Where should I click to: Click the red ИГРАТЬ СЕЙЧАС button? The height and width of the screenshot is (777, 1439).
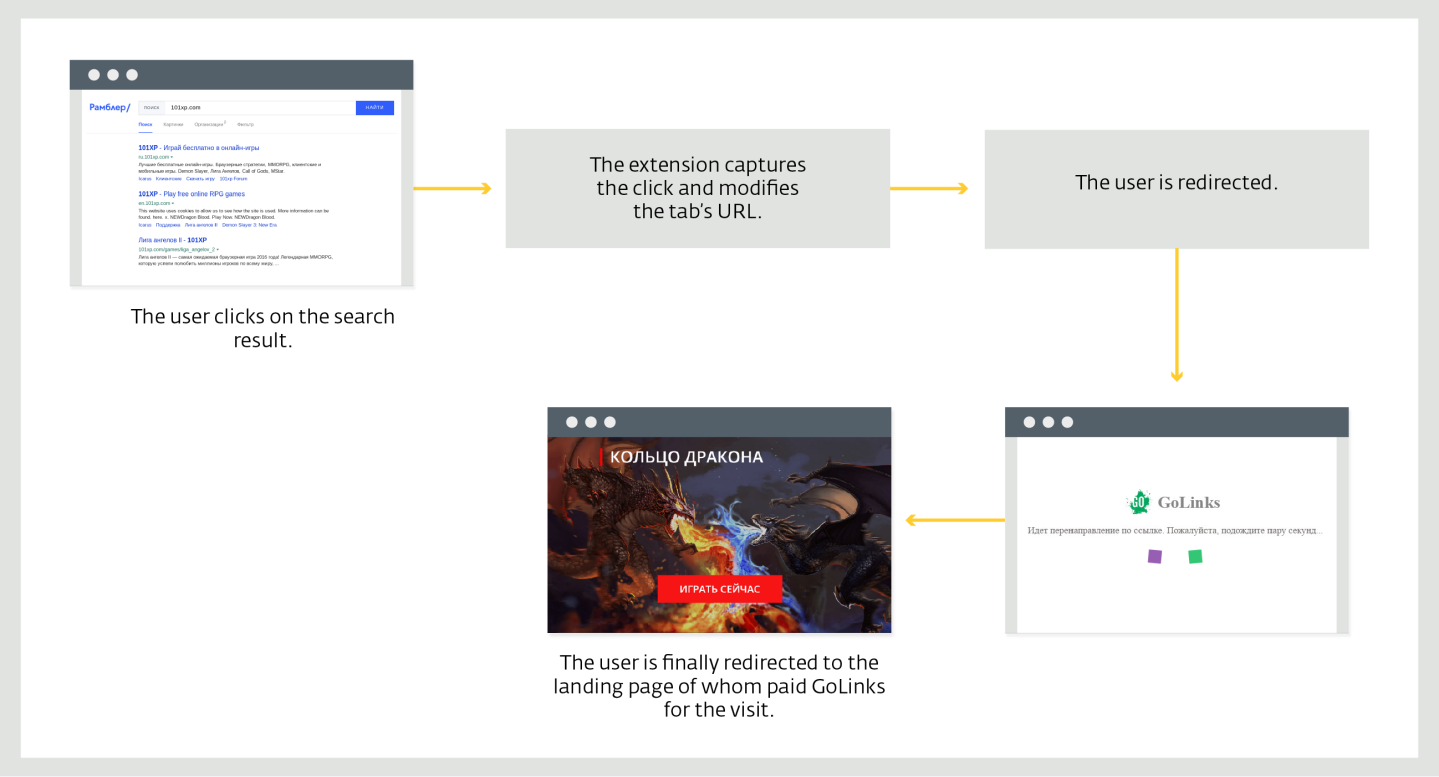click(x=720, y=589)
